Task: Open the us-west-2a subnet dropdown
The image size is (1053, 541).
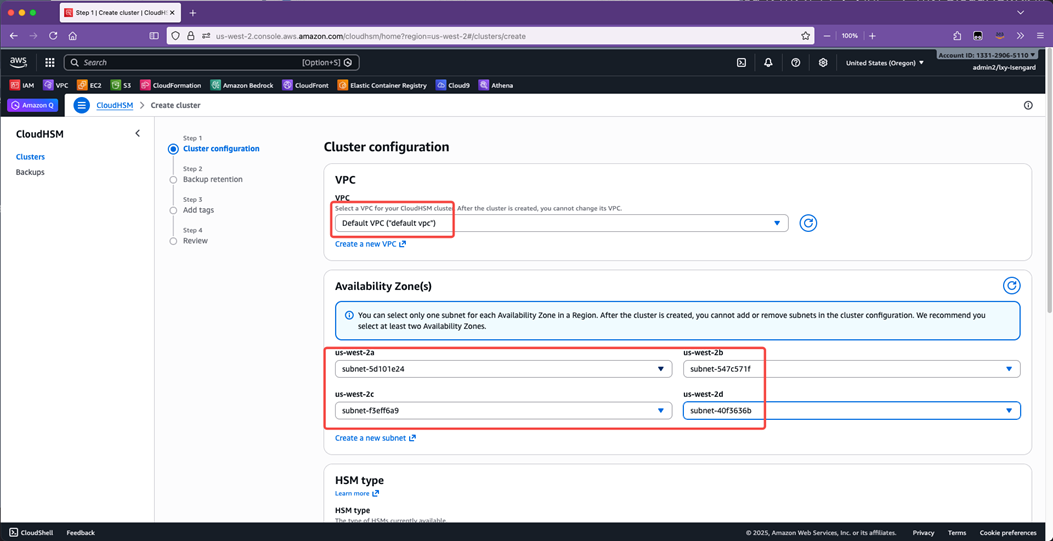Action: click(503, 369)
